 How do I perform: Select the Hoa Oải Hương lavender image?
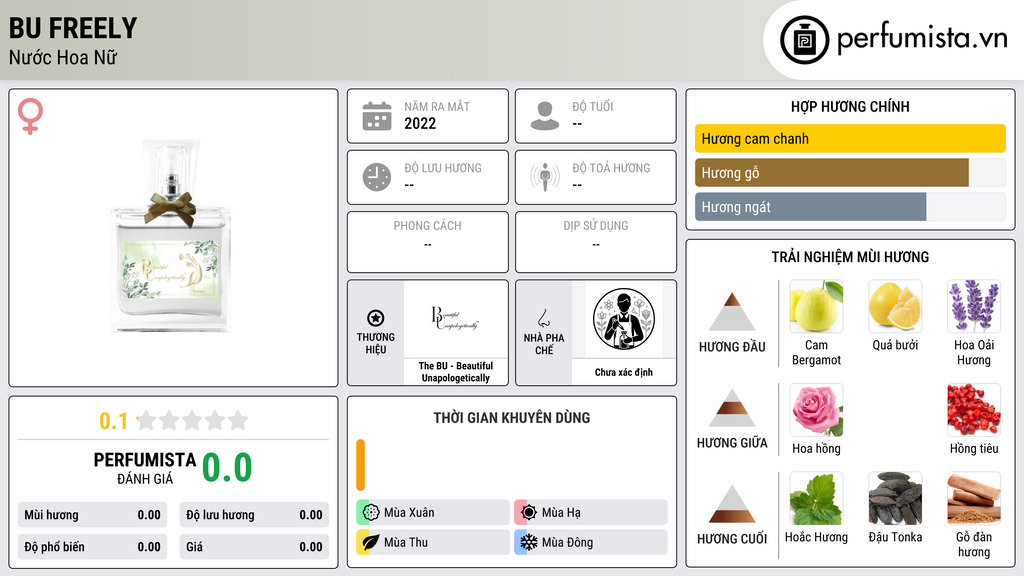(x=974, y=306)
